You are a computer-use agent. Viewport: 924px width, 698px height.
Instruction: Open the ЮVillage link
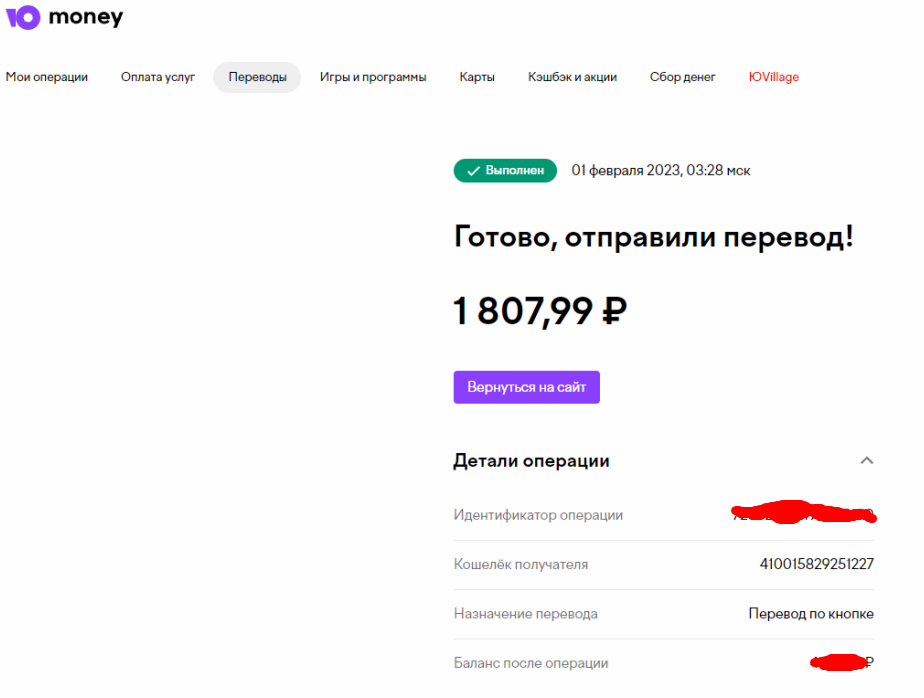tap(774, 77)
